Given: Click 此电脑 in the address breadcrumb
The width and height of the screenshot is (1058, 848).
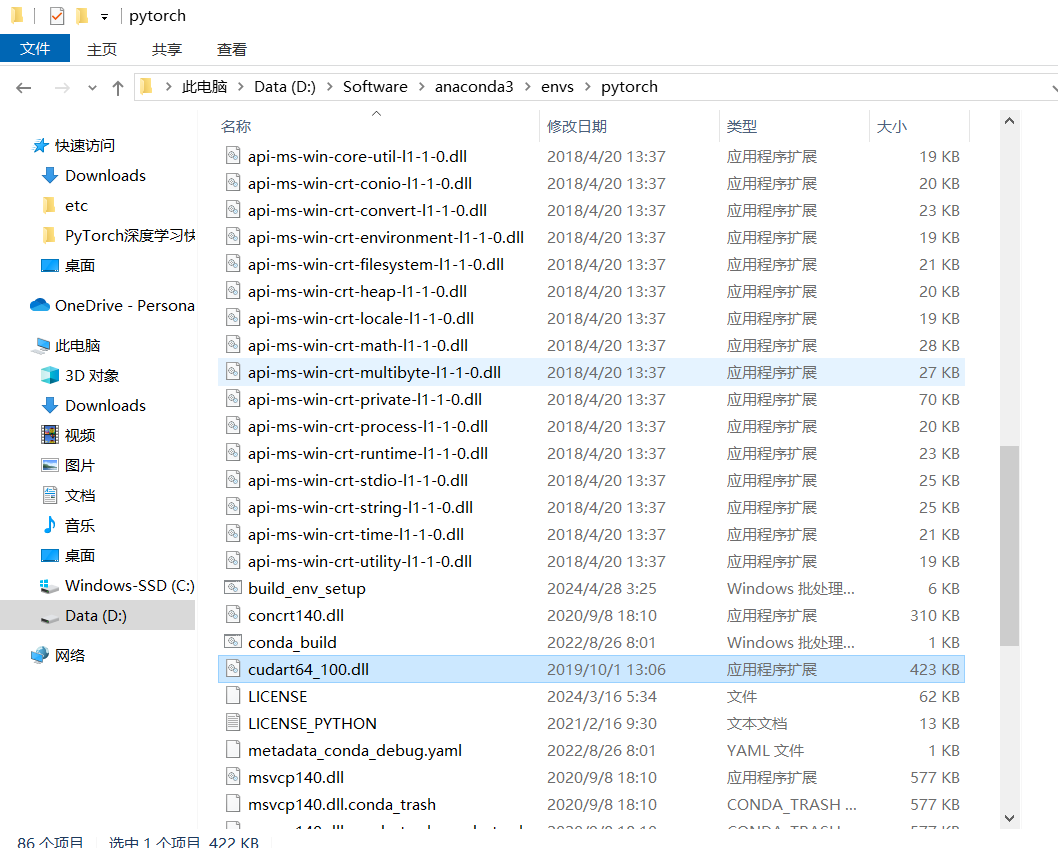Looking at the screenshot, I should 204,87.
